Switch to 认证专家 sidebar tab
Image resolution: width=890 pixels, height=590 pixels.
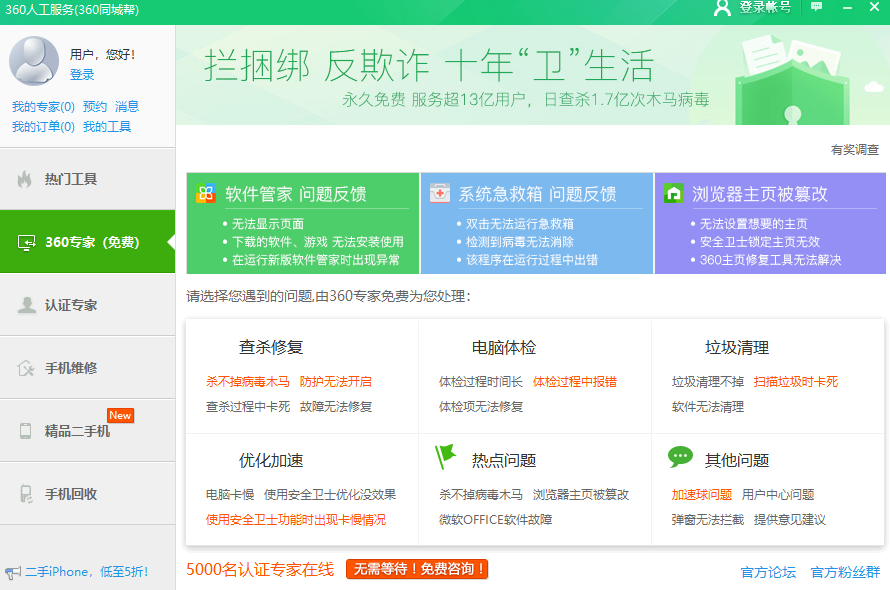87,305
